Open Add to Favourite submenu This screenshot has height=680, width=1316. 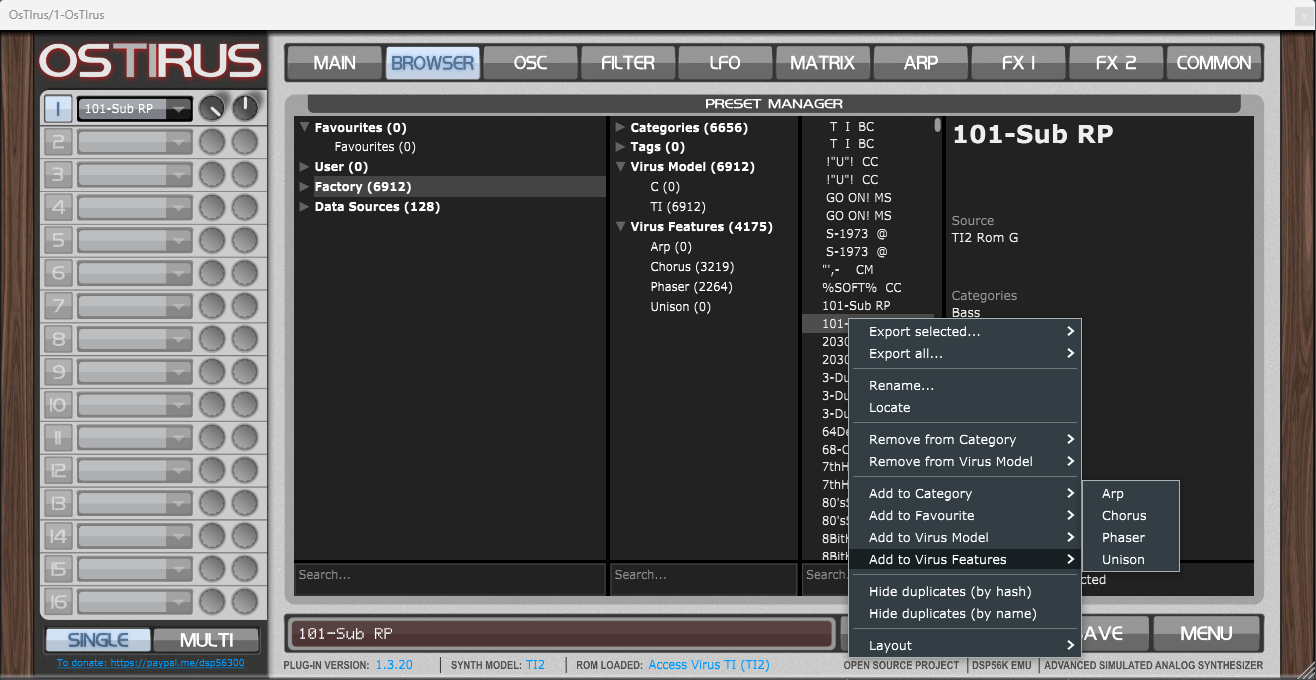[x=964, y=515]
